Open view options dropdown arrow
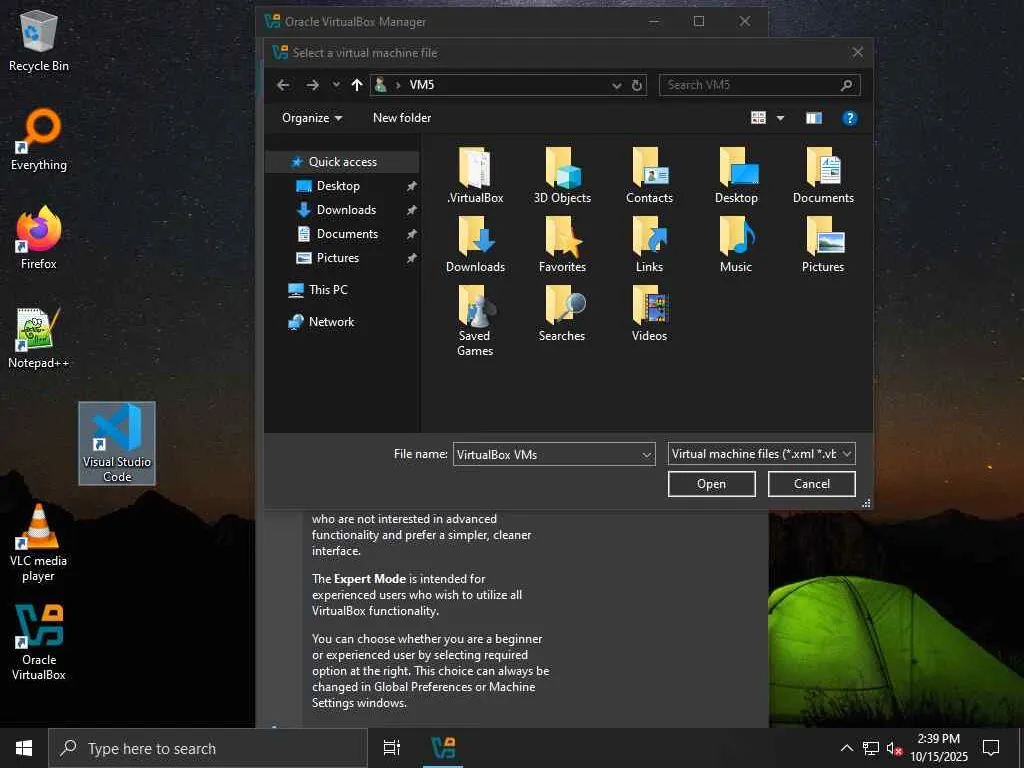 pos(780,118)
